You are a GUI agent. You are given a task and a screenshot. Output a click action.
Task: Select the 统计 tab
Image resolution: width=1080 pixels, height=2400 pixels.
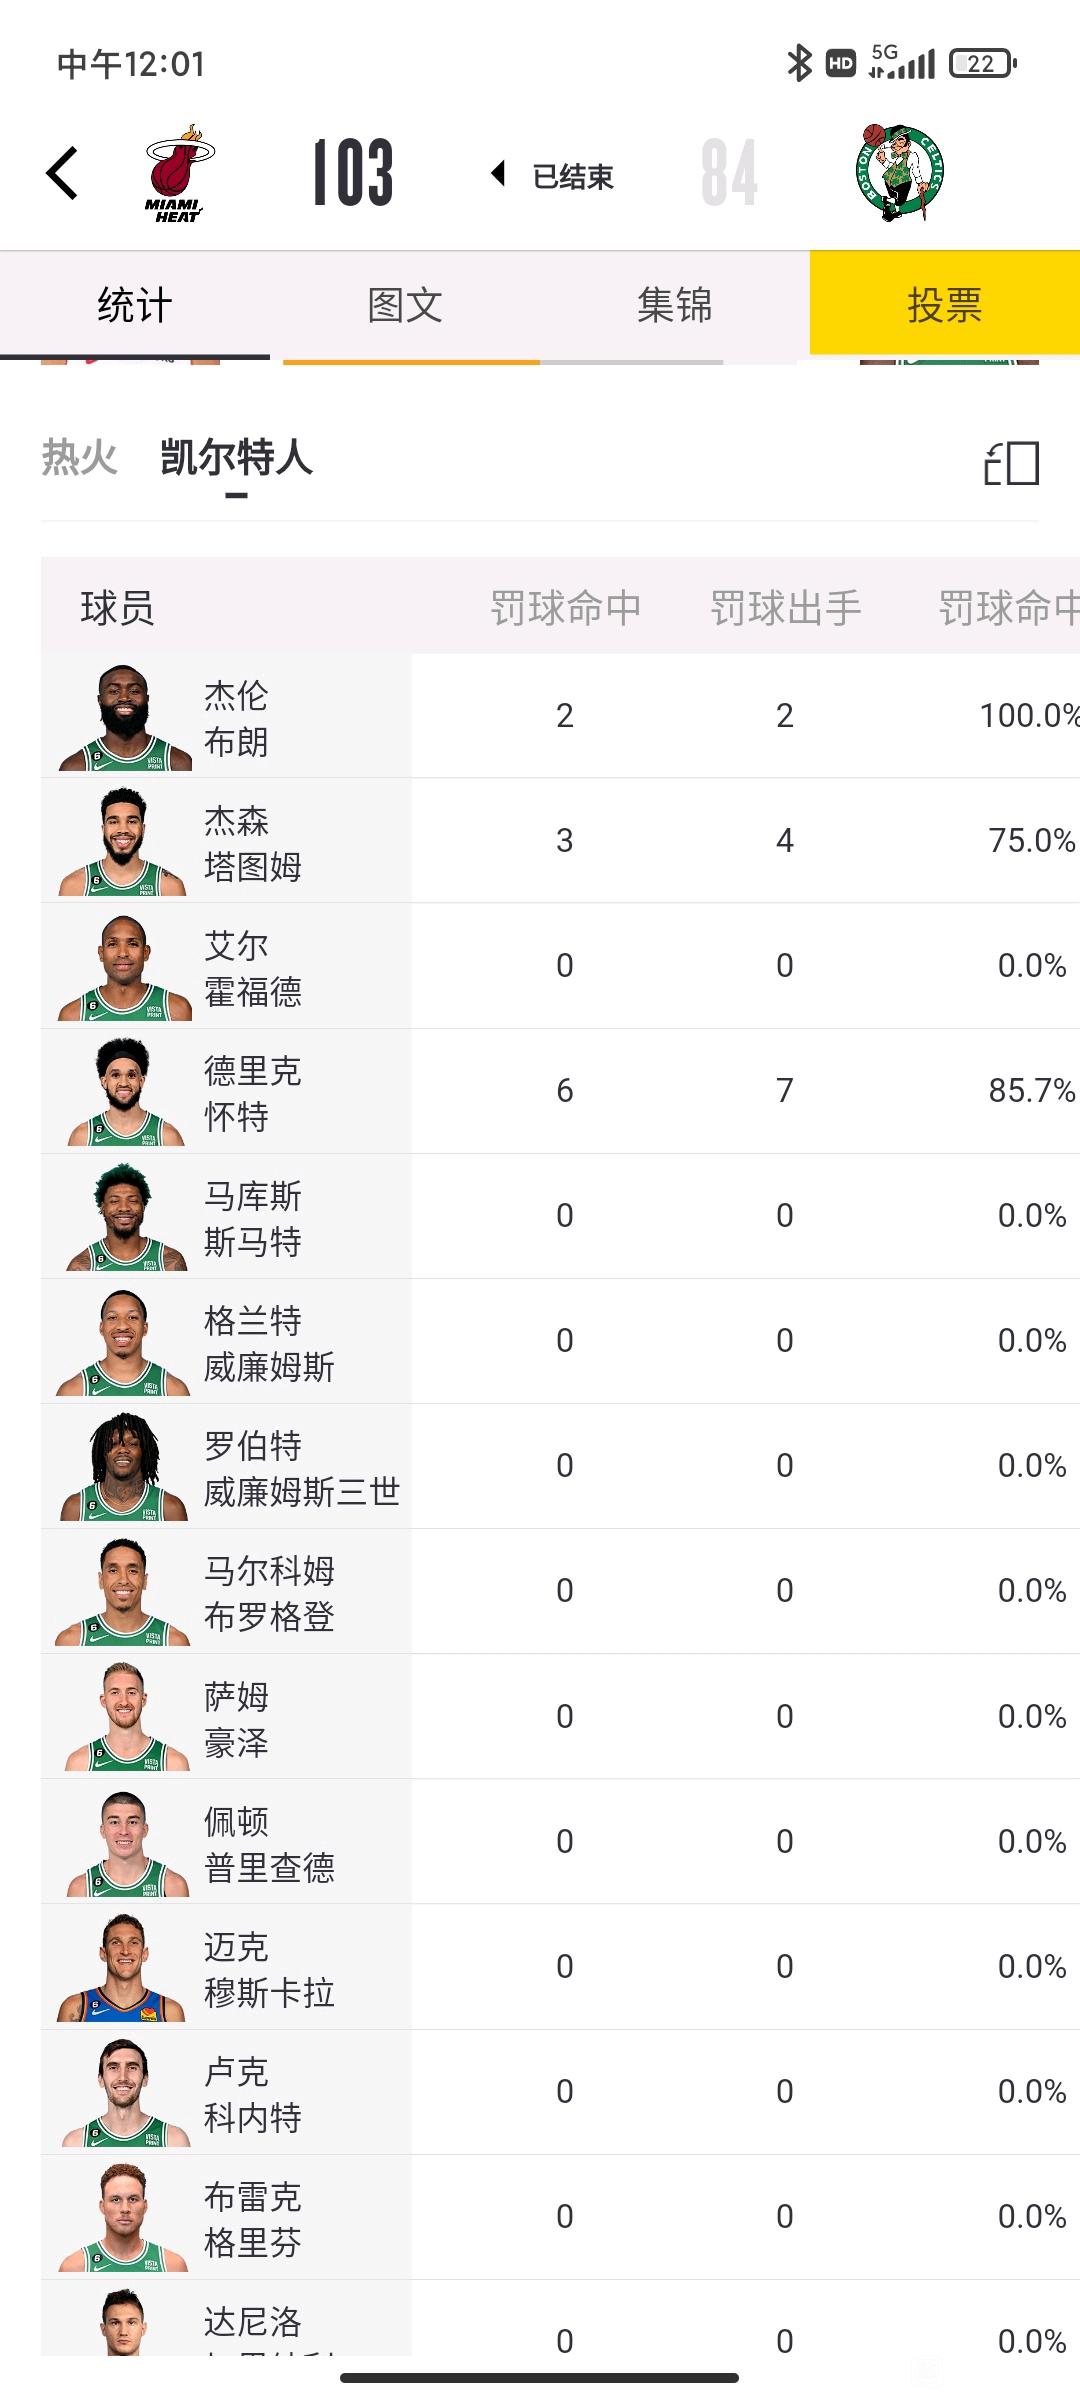pyautogui.click(x=135, y=304)
